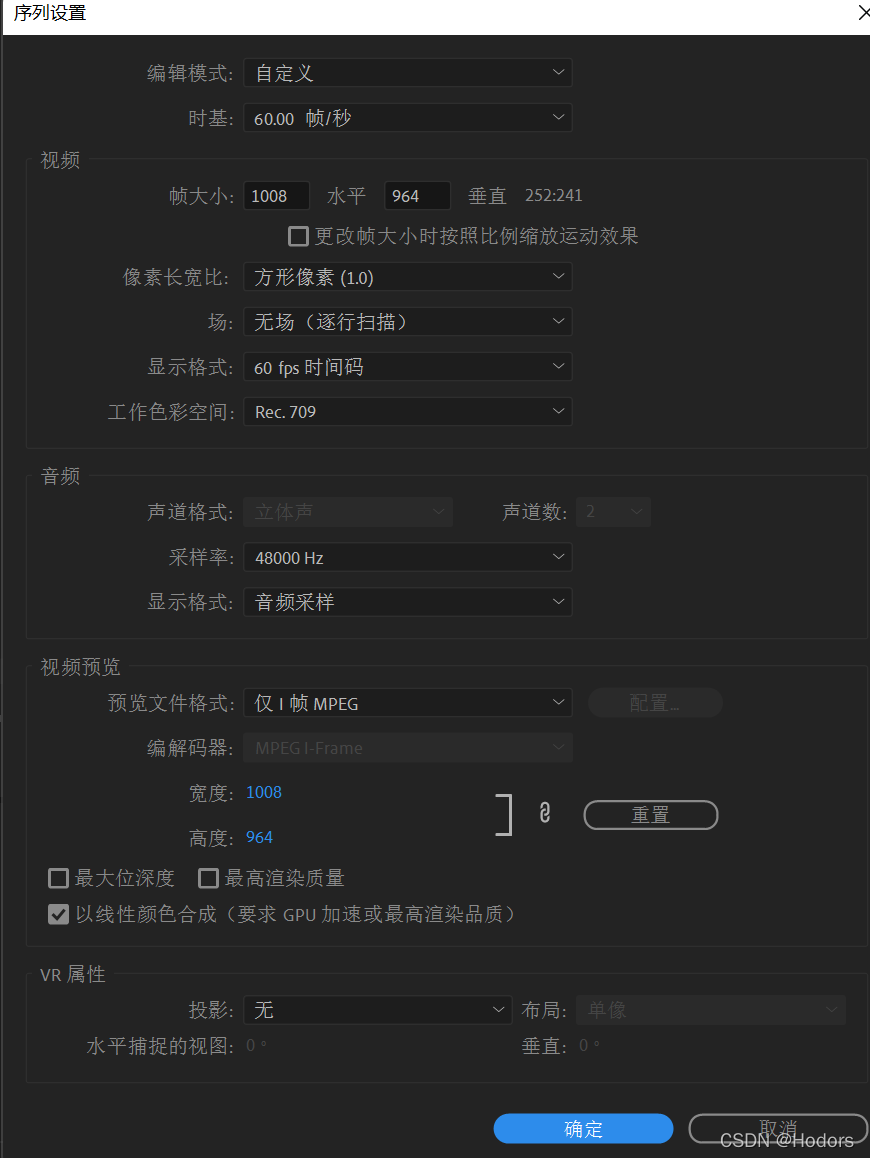Expand the timebase 60.00 frames dropdown
The width and height of the screenshot is (870, 1158).
(408, 118)
